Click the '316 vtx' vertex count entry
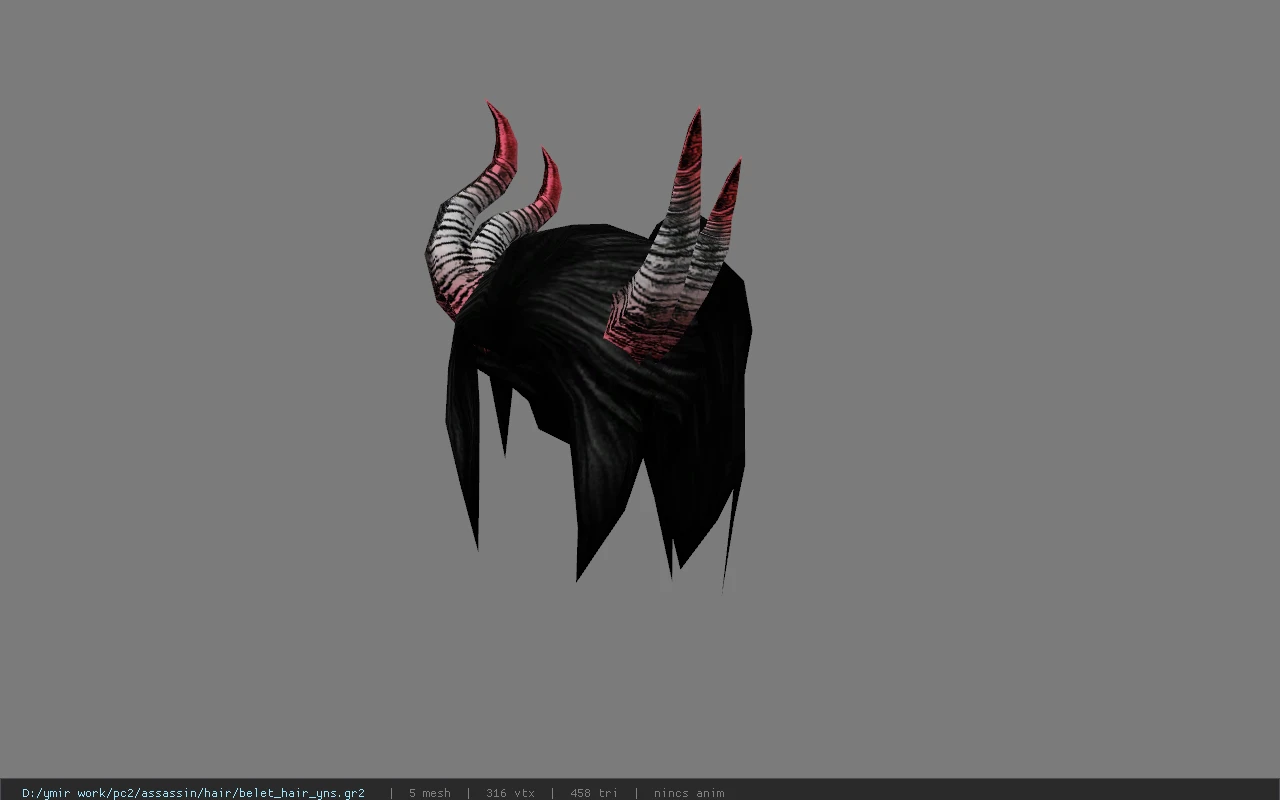 point(510,793)
